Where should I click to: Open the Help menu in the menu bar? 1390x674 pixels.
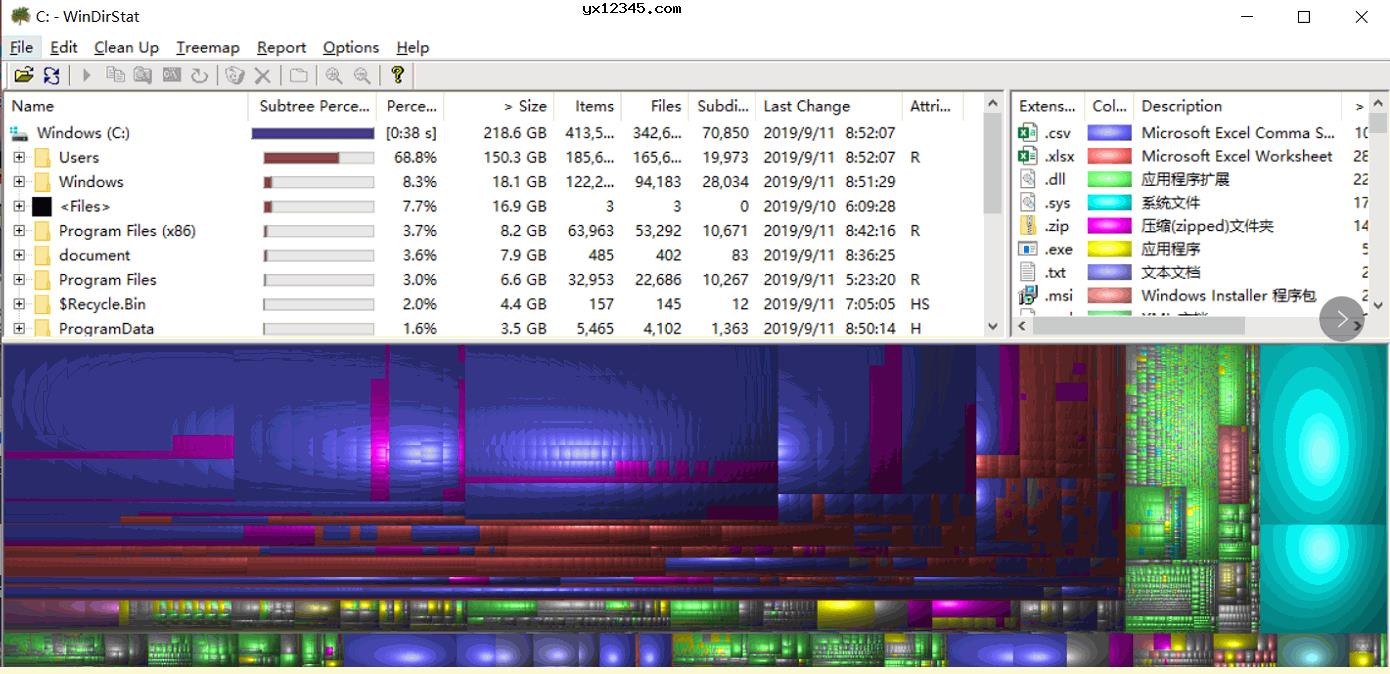[412, 47]
